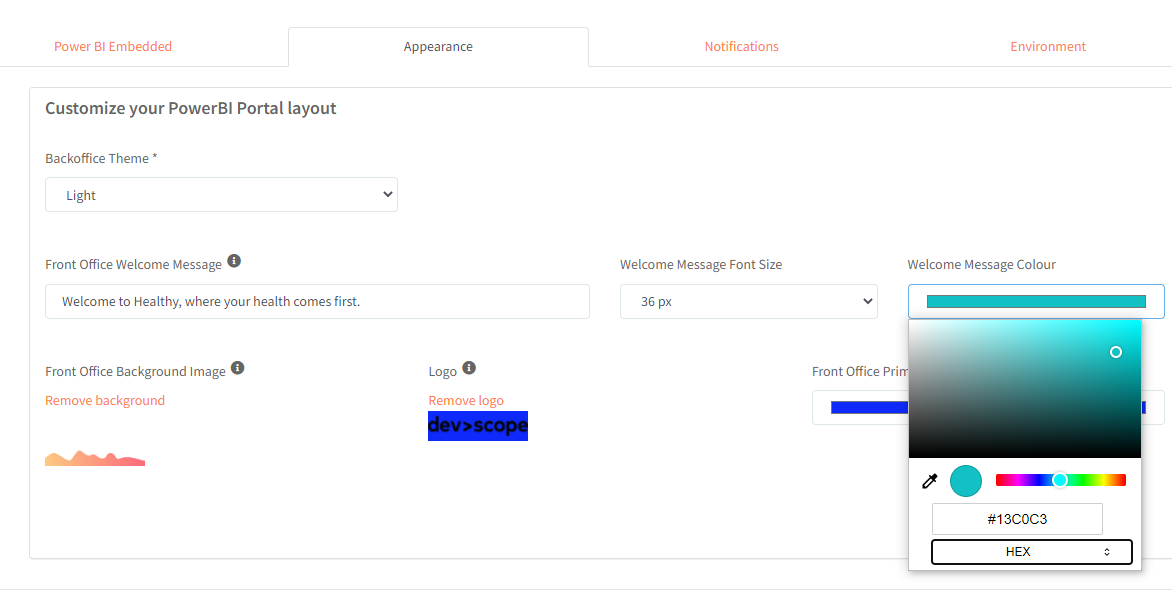The width and height of the screenshot is (1172, 597).
Task: Click the Remove background link
Action: pyautogui.click(x=105, y=400)
